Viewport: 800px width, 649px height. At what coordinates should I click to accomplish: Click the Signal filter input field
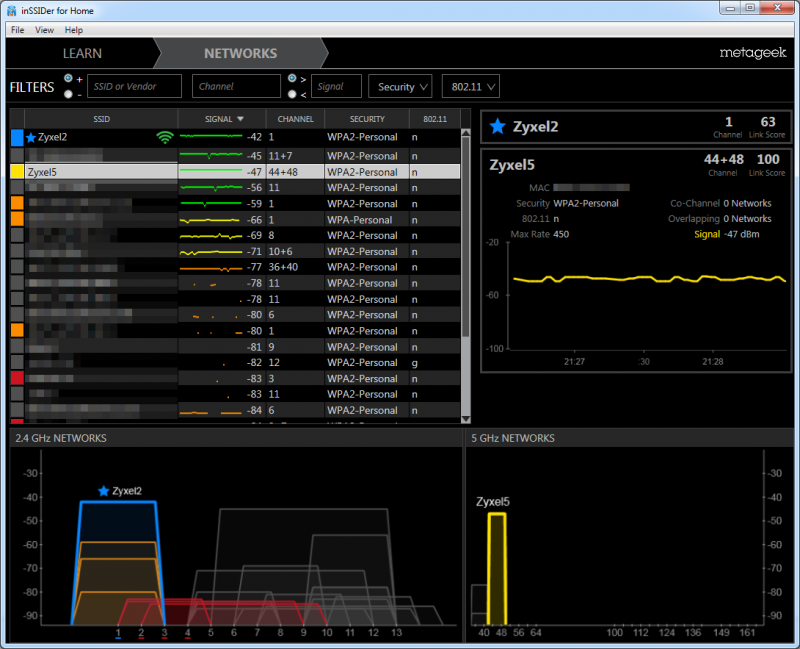pyautogui.click(x=336, y=86)
